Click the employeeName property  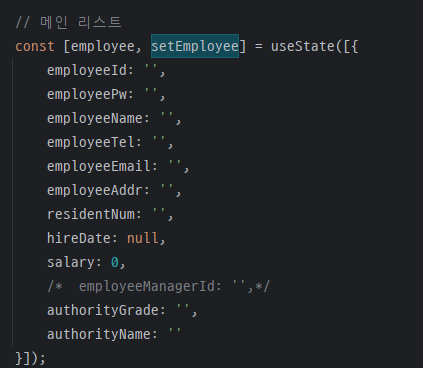pyautogui.click(x=95, y=119)
